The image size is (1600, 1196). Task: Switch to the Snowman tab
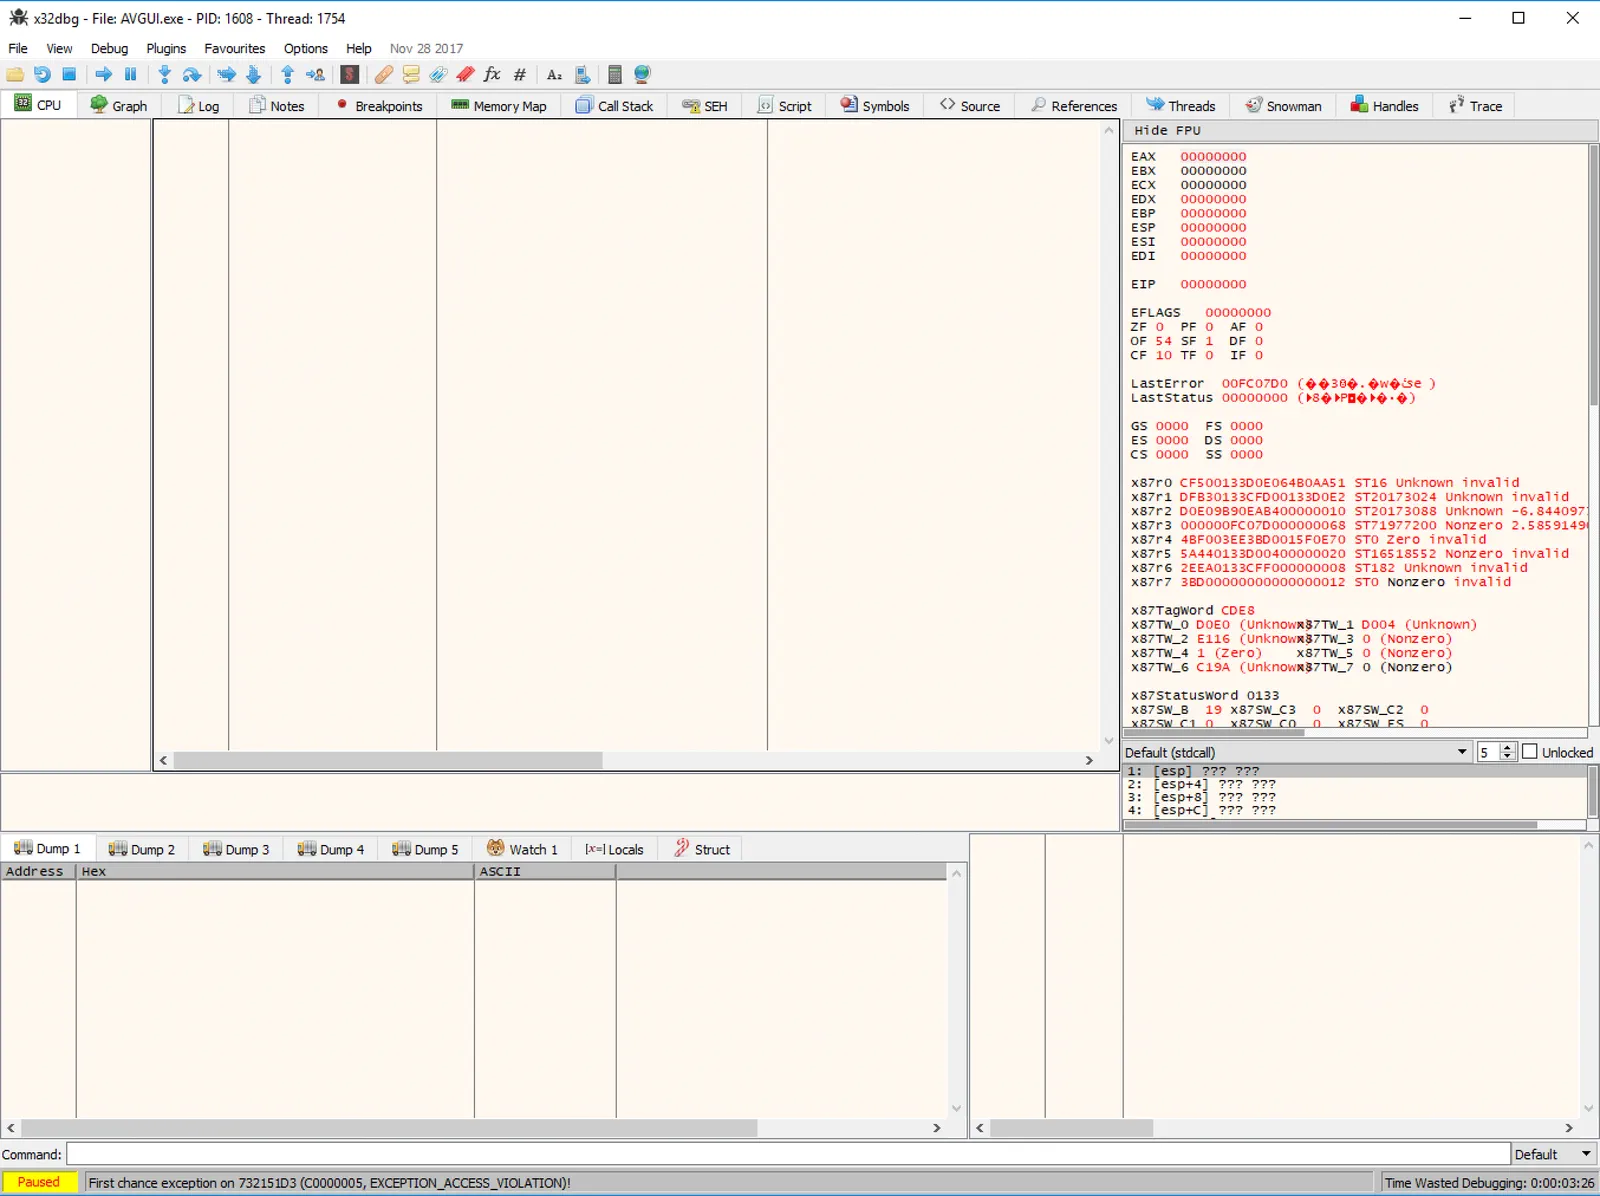(1284, 105)
